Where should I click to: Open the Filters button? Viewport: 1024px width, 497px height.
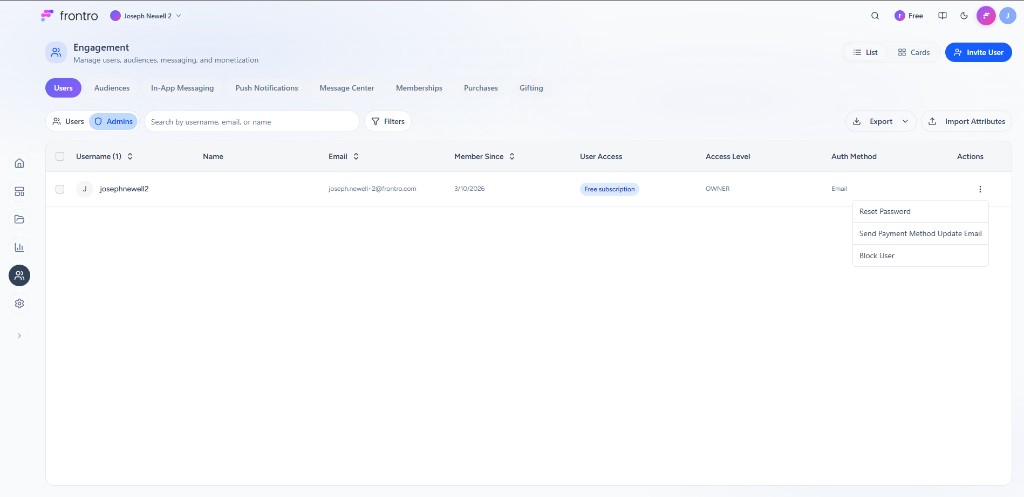(x=388, y=121)
